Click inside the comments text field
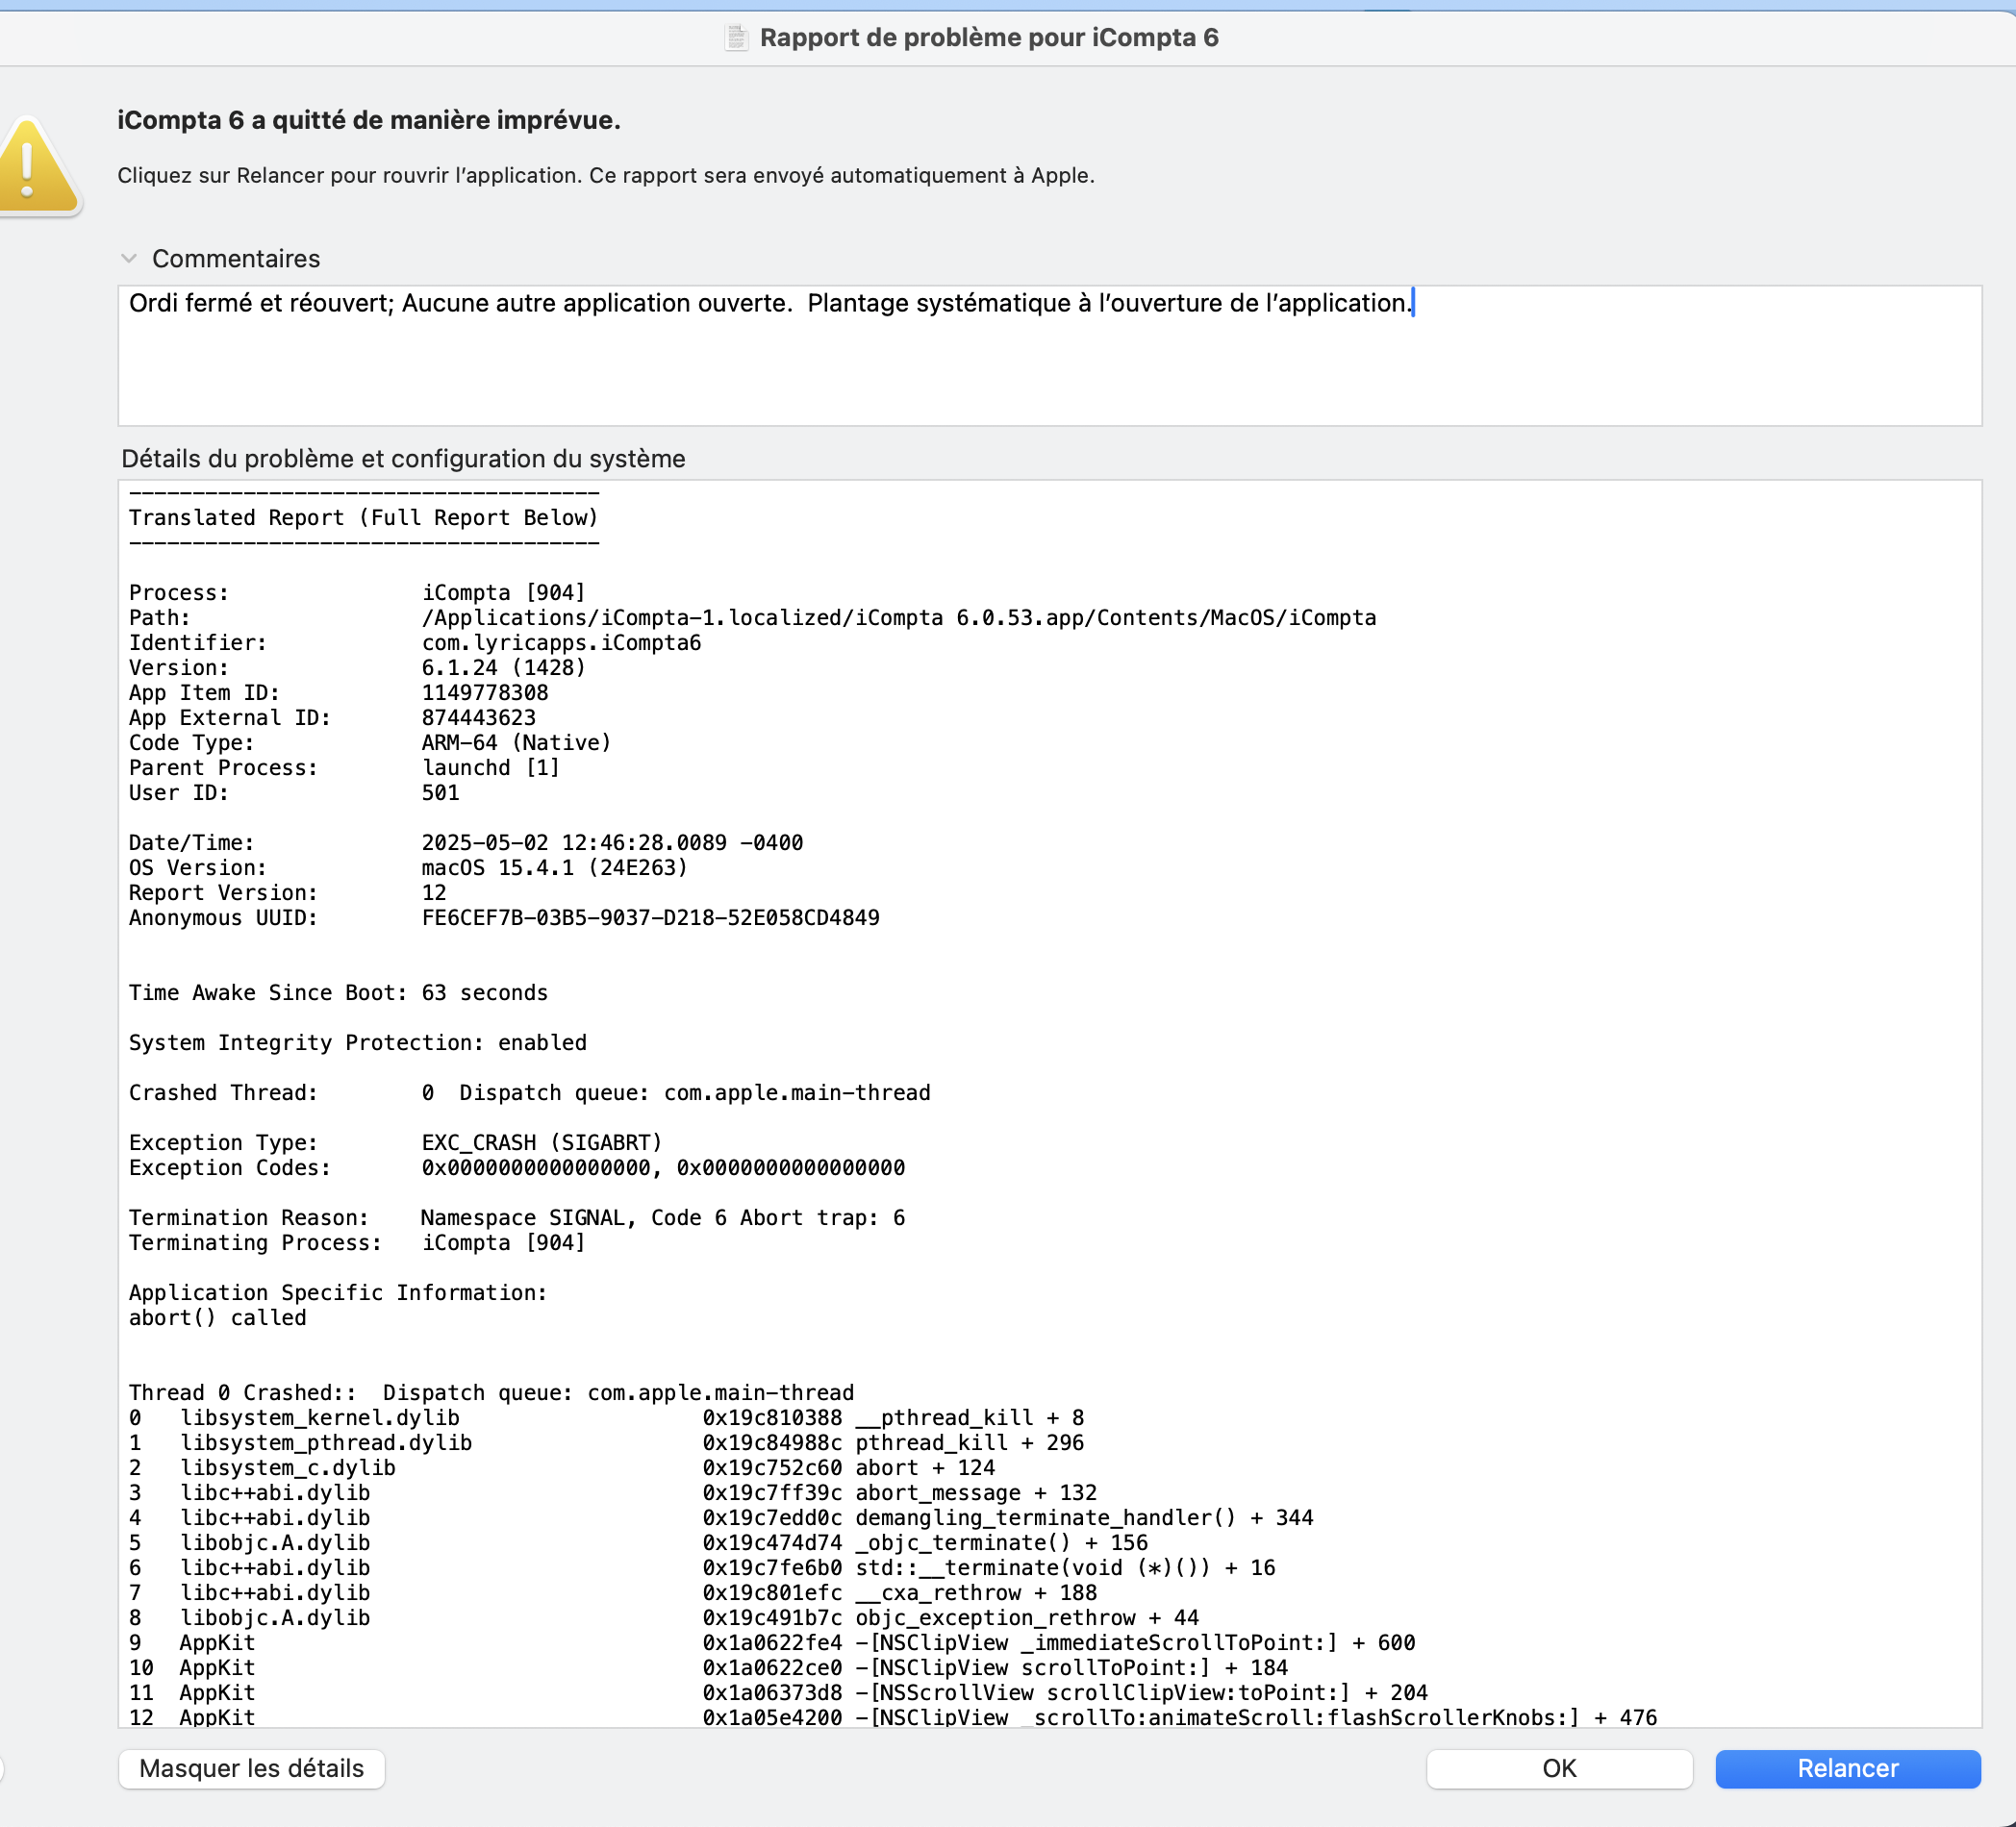The height and width of the screenshot is (1827, 2016). click(x=1049, y=356)
